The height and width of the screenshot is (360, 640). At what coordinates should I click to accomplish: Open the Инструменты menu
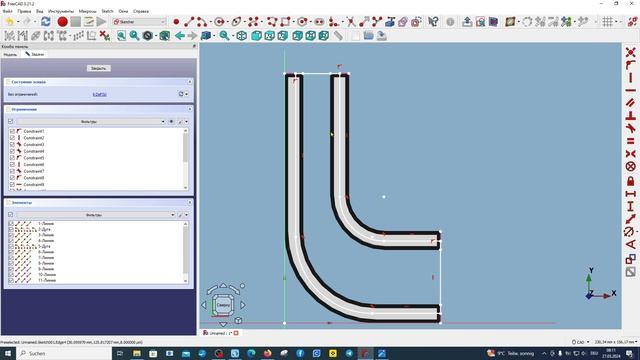[61, 11]
